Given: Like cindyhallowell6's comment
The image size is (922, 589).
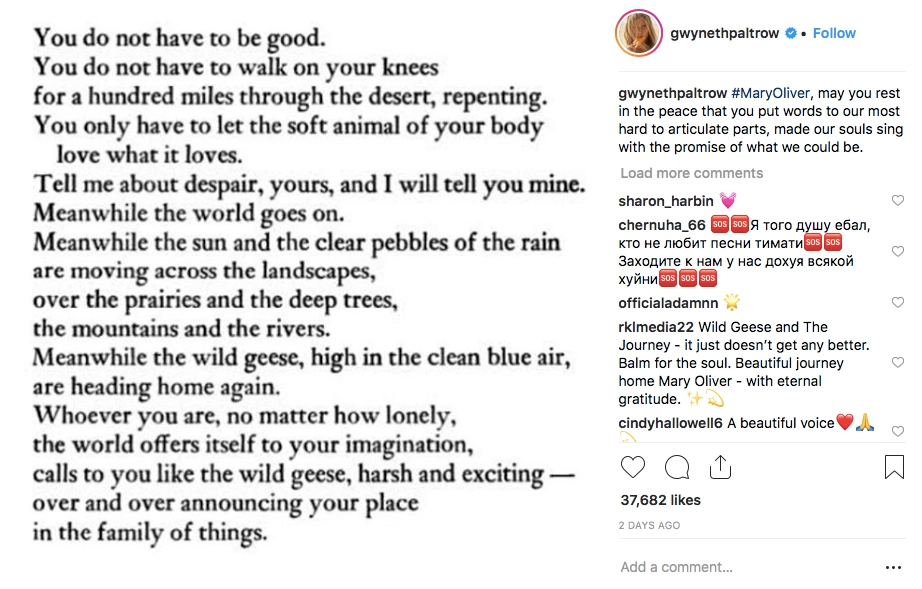Looking at the screenshot, I should (x=897, y=431).
